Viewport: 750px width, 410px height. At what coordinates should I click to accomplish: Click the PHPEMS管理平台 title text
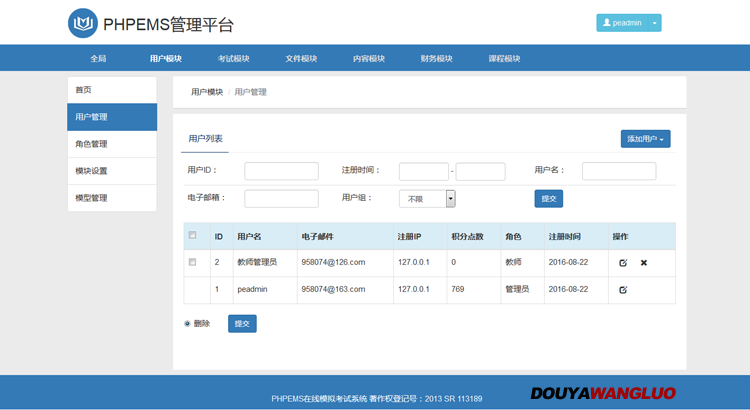click(168, 24)
